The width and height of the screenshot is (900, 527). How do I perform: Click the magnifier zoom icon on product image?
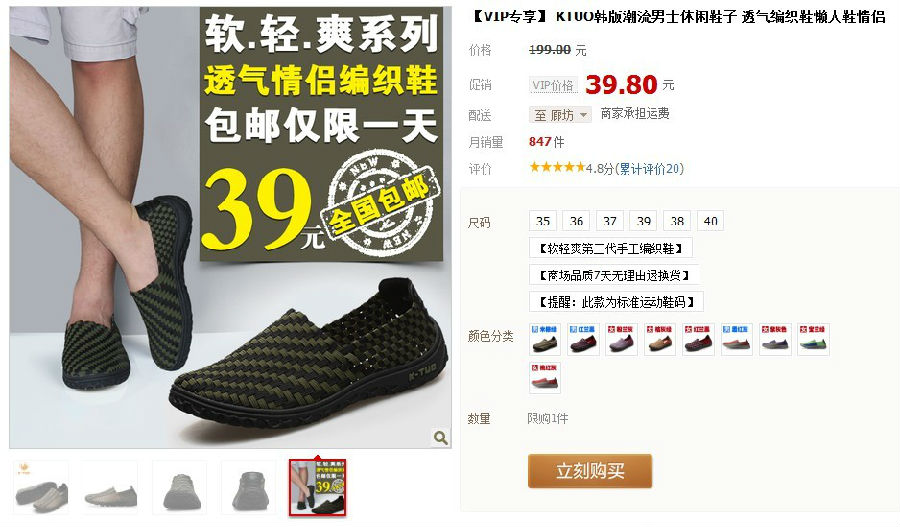[x=440, y=437]
